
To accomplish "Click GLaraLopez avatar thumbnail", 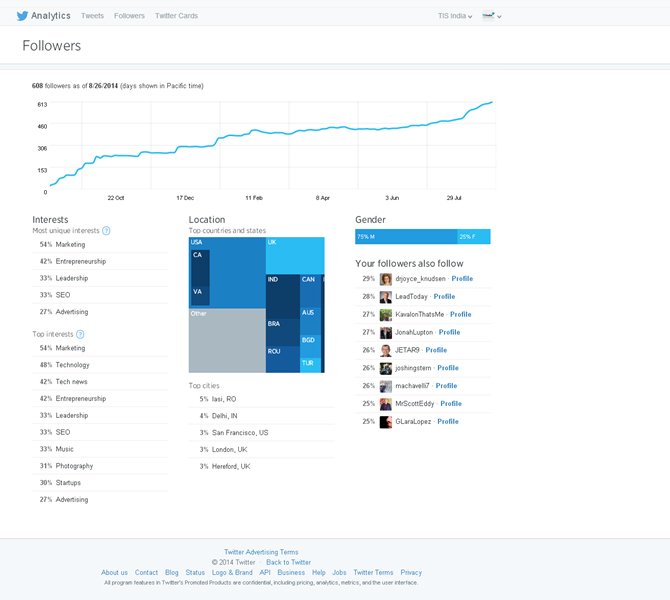I will (385, 422).
